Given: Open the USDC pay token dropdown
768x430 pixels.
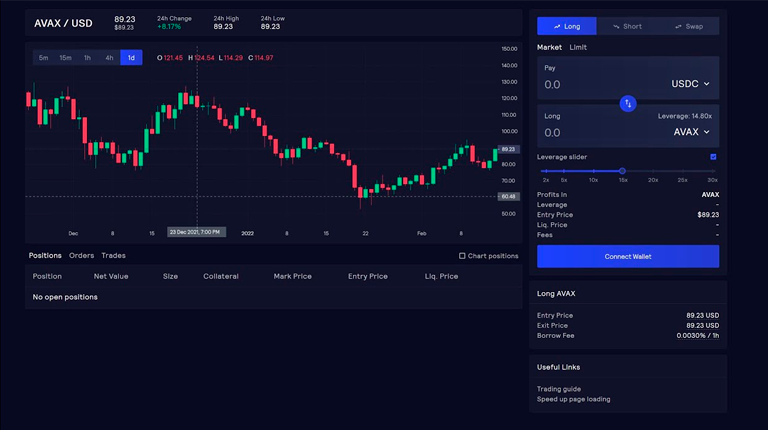Looking at the screenshot, I should pos(690,84).
